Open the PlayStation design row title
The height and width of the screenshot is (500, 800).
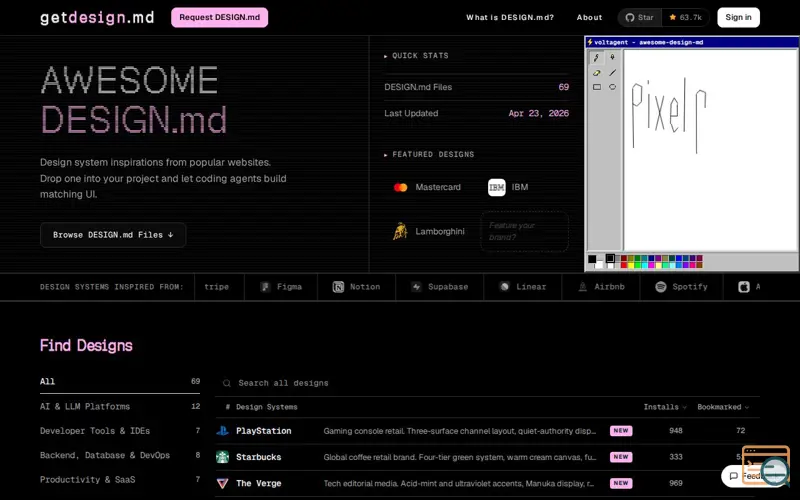263,431
